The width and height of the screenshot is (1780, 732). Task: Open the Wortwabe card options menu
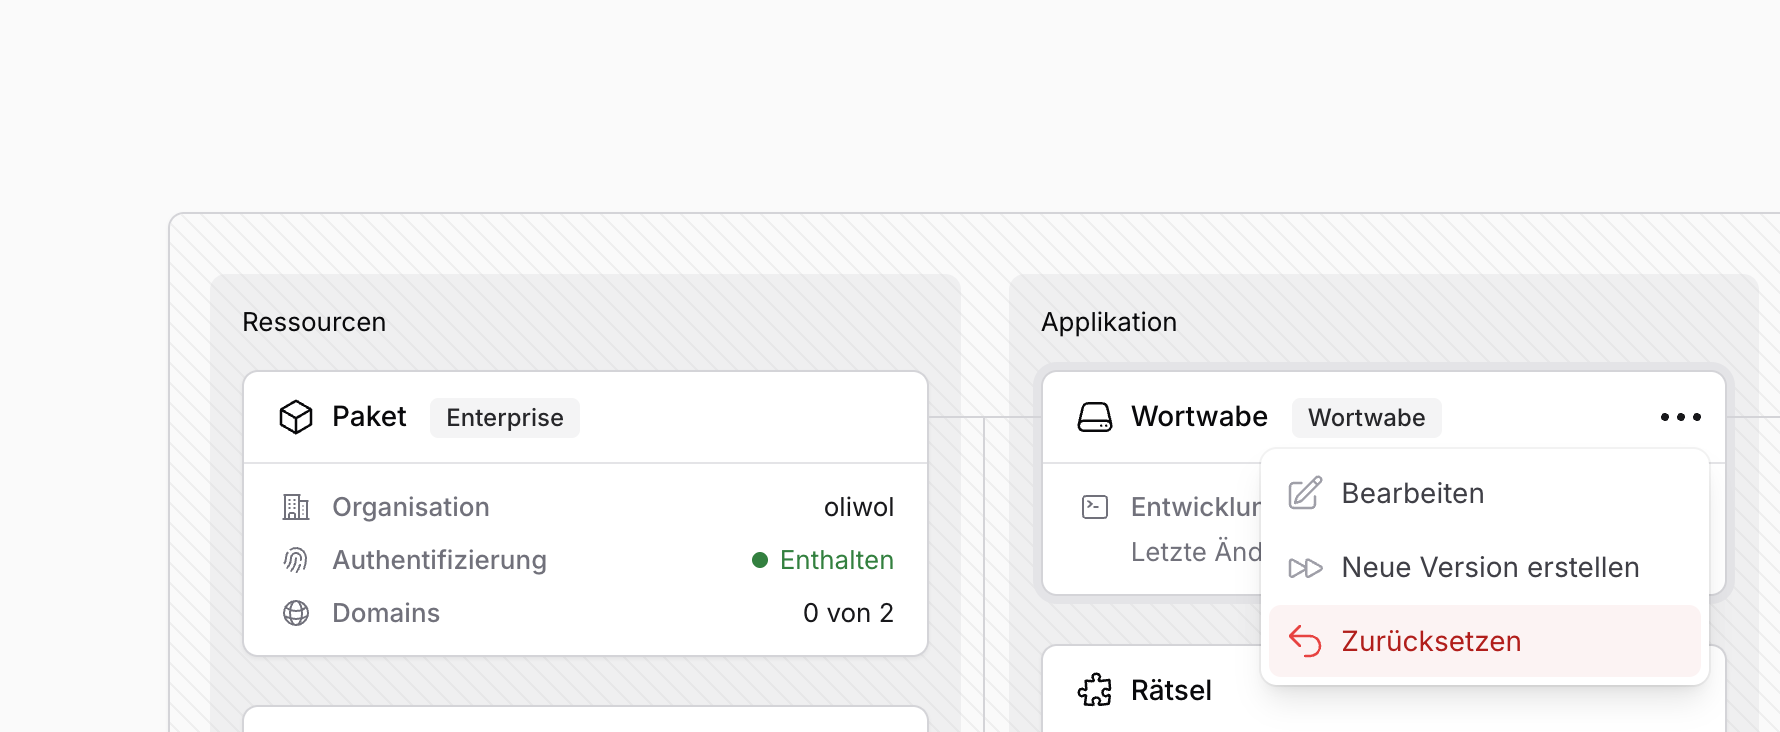1681,417
